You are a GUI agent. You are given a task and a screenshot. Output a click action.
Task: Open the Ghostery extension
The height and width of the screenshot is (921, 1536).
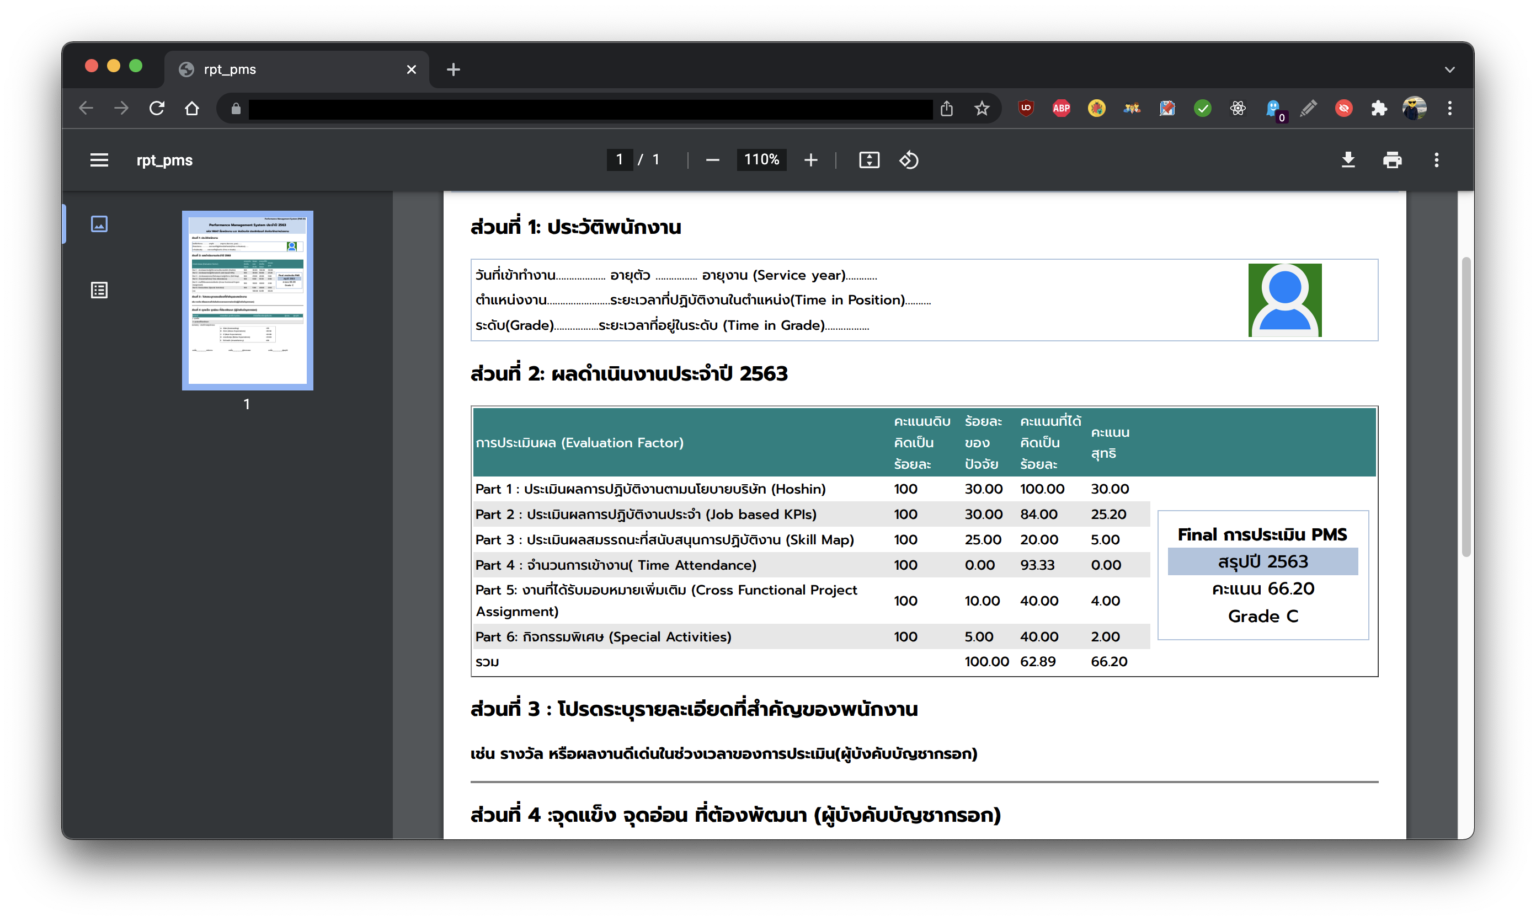(1273, 108)
